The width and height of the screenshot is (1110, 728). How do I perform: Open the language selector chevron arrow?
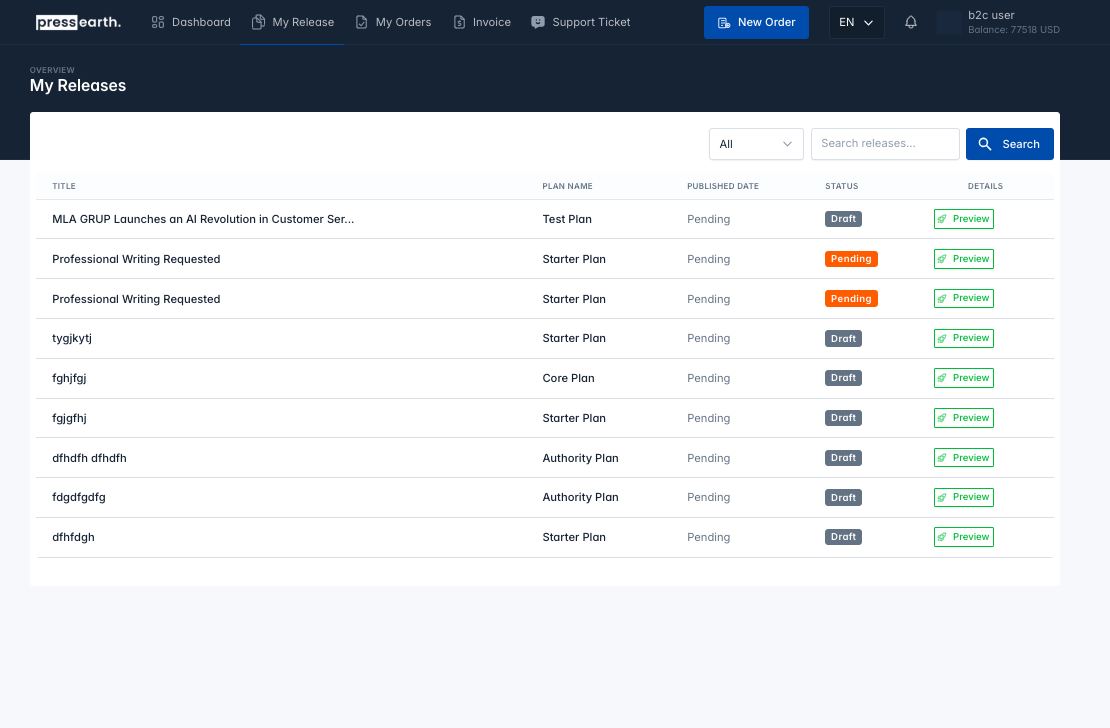pos(870,22)
